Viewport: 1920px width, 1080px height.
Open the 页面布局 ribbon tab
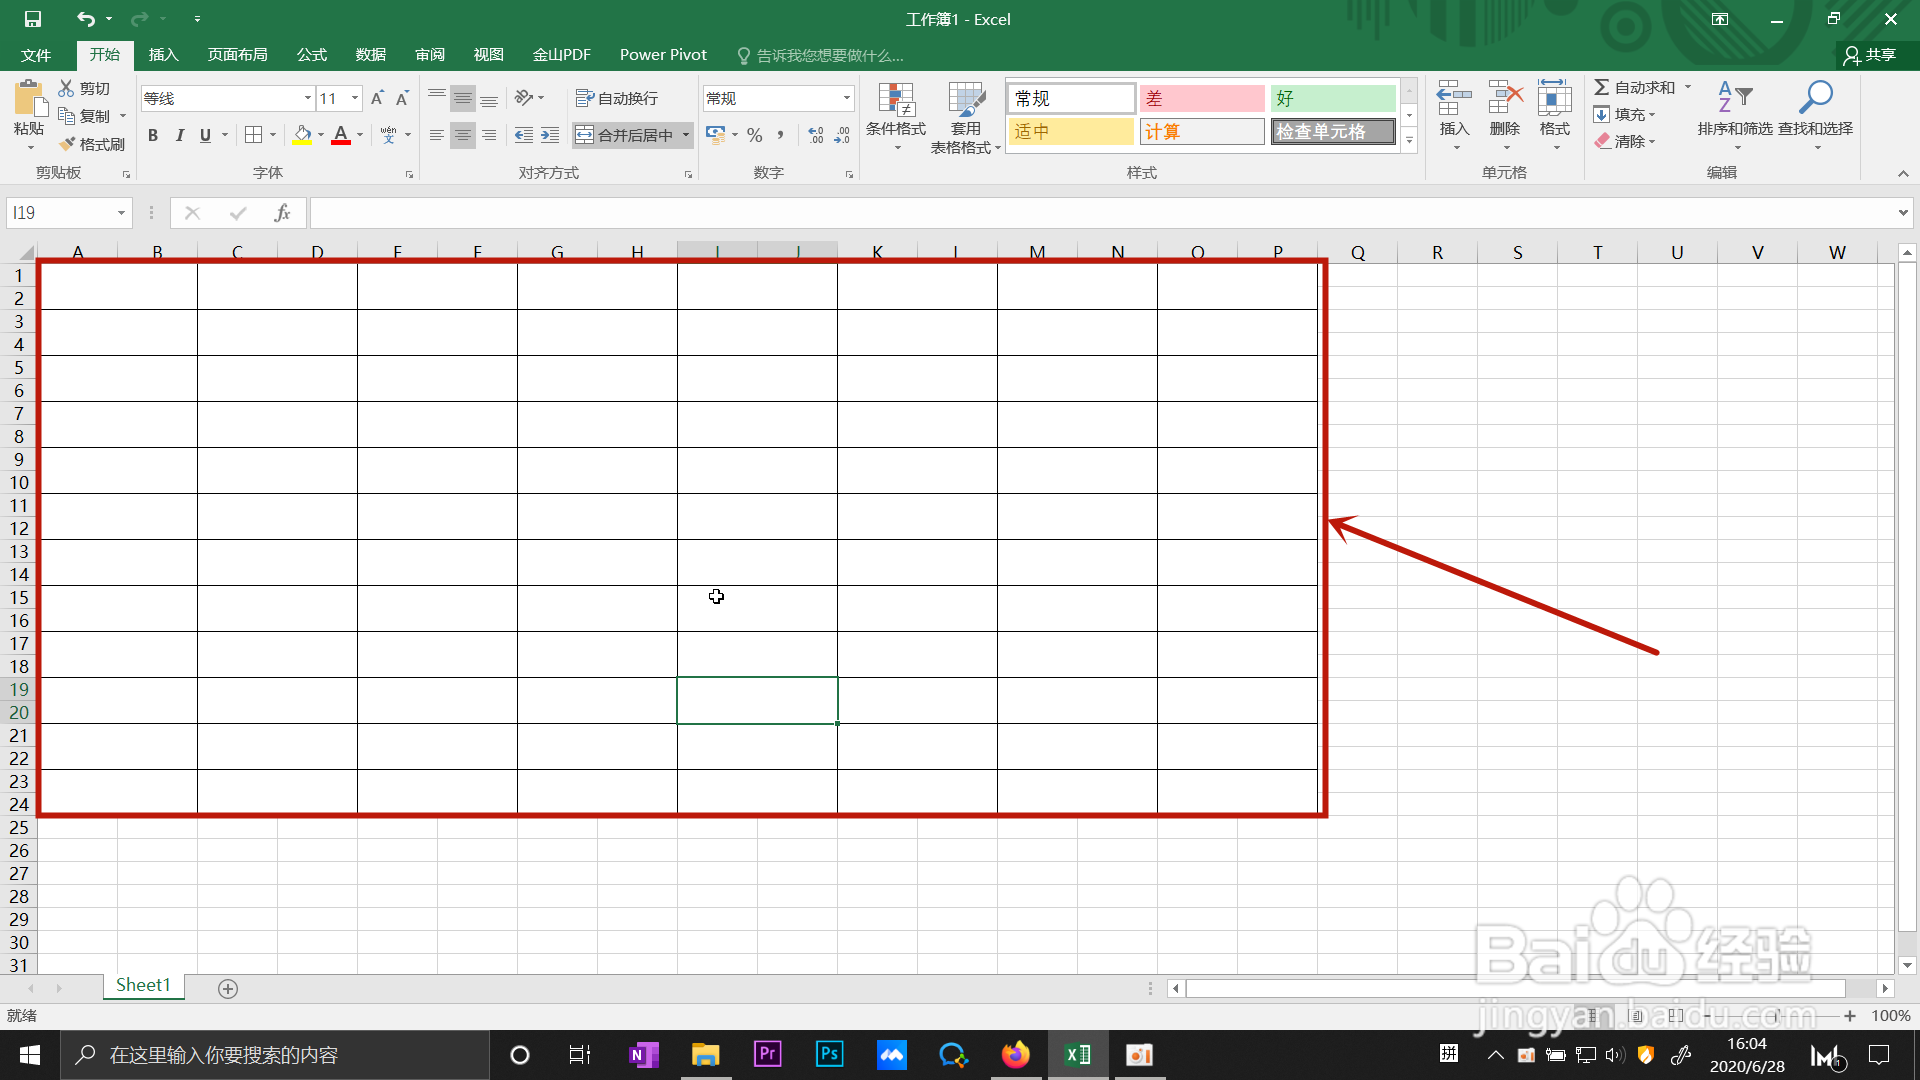click(x=237, y=55)
